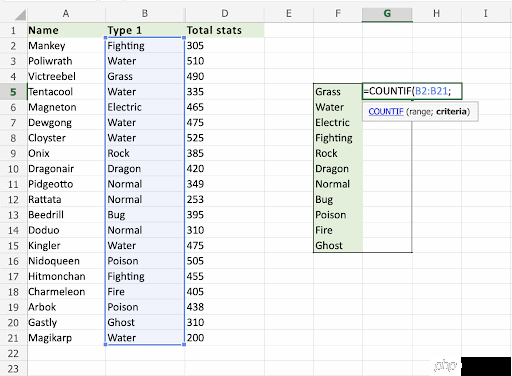
Task: Click the total stats value 510
Action: pos(225,61)
